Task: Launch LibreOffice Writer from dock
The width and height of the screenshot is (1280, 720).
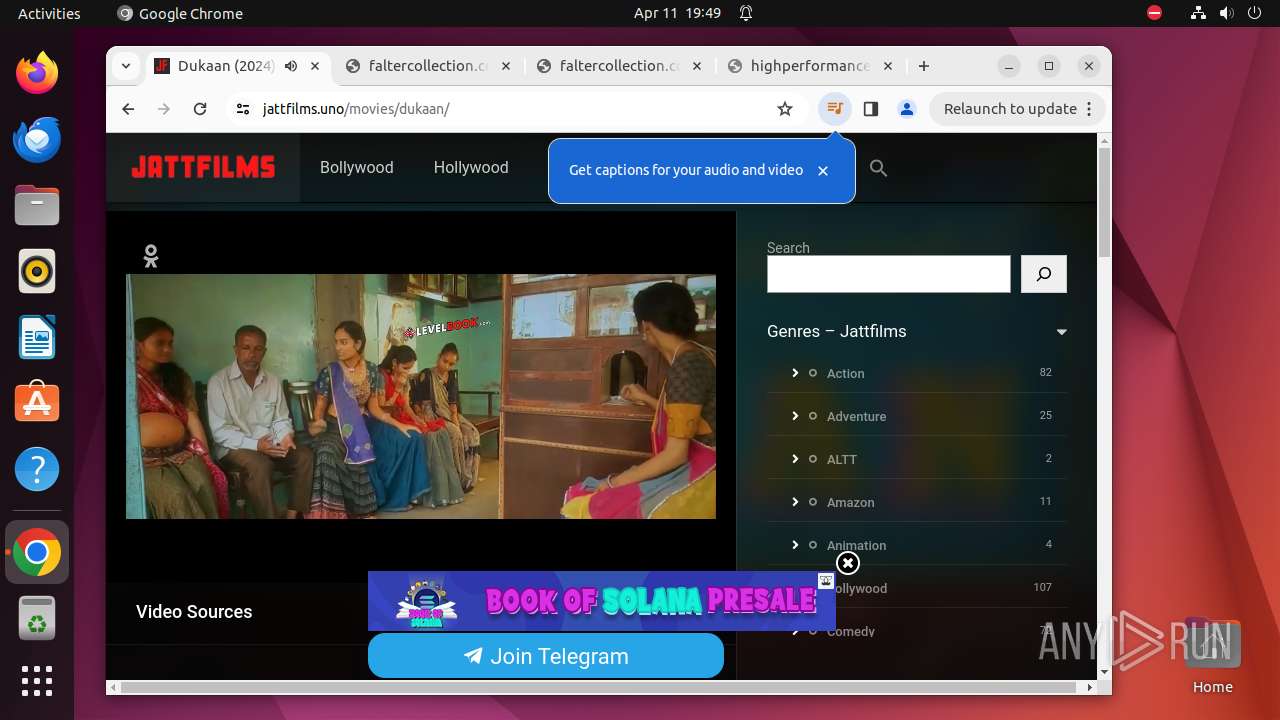Action: pyautogui.click(x=37, y=337)
